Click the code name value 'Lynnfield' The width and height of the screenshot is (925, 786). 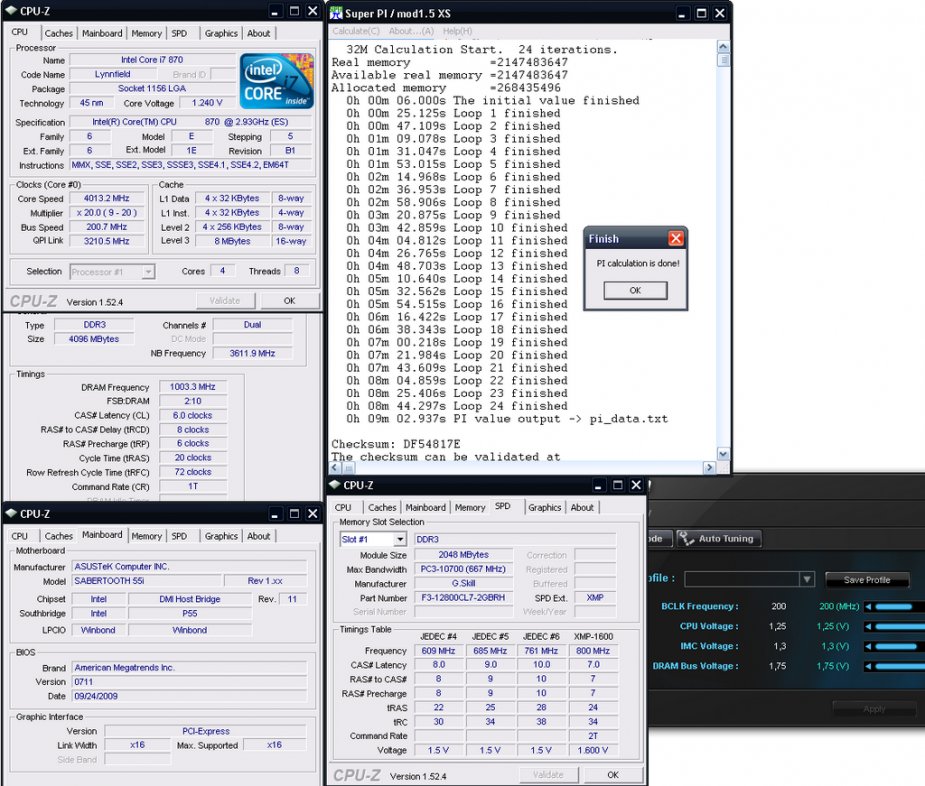[113, 74]
